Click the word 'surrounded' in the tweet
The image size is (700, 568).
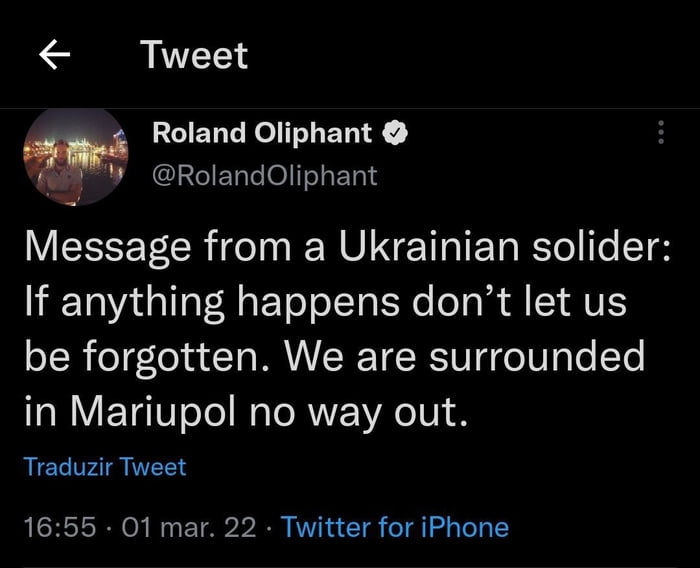point(533,354)
